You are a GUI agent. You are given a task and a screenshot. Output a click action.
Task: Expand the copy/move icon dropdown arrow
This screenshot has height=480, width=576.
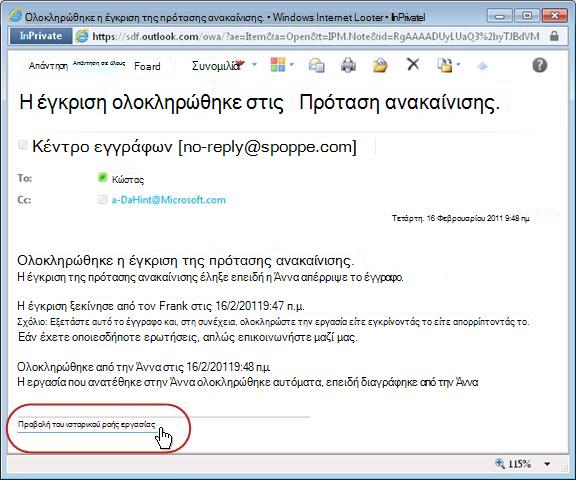click(458, 65)
